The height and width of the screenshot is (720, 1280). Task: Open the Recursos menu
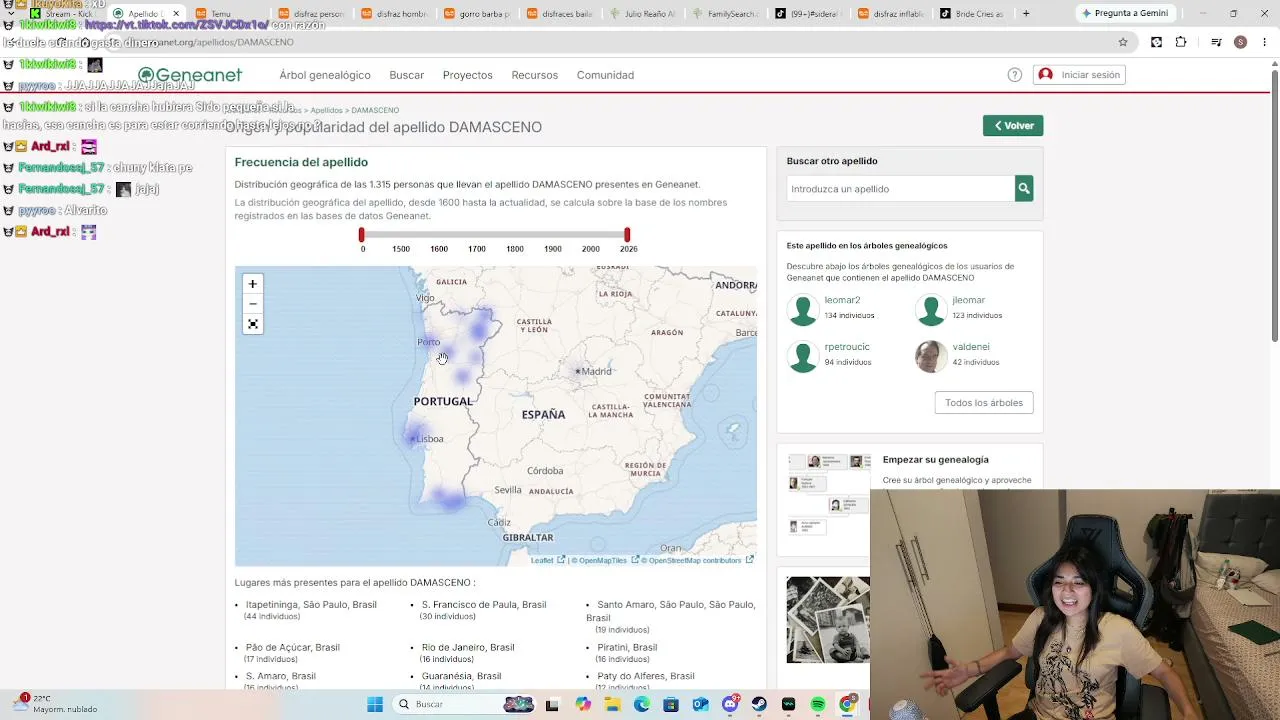pyautogui.click(x=535, y=75)
